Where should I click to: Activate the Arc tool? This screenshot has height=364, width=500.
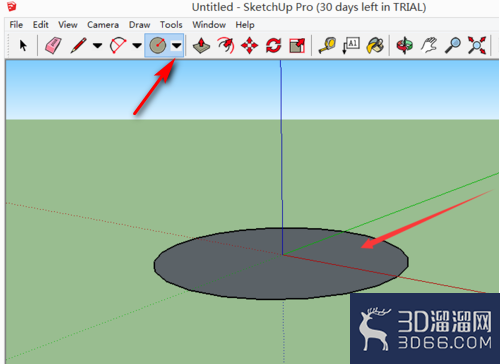point(118,45)
